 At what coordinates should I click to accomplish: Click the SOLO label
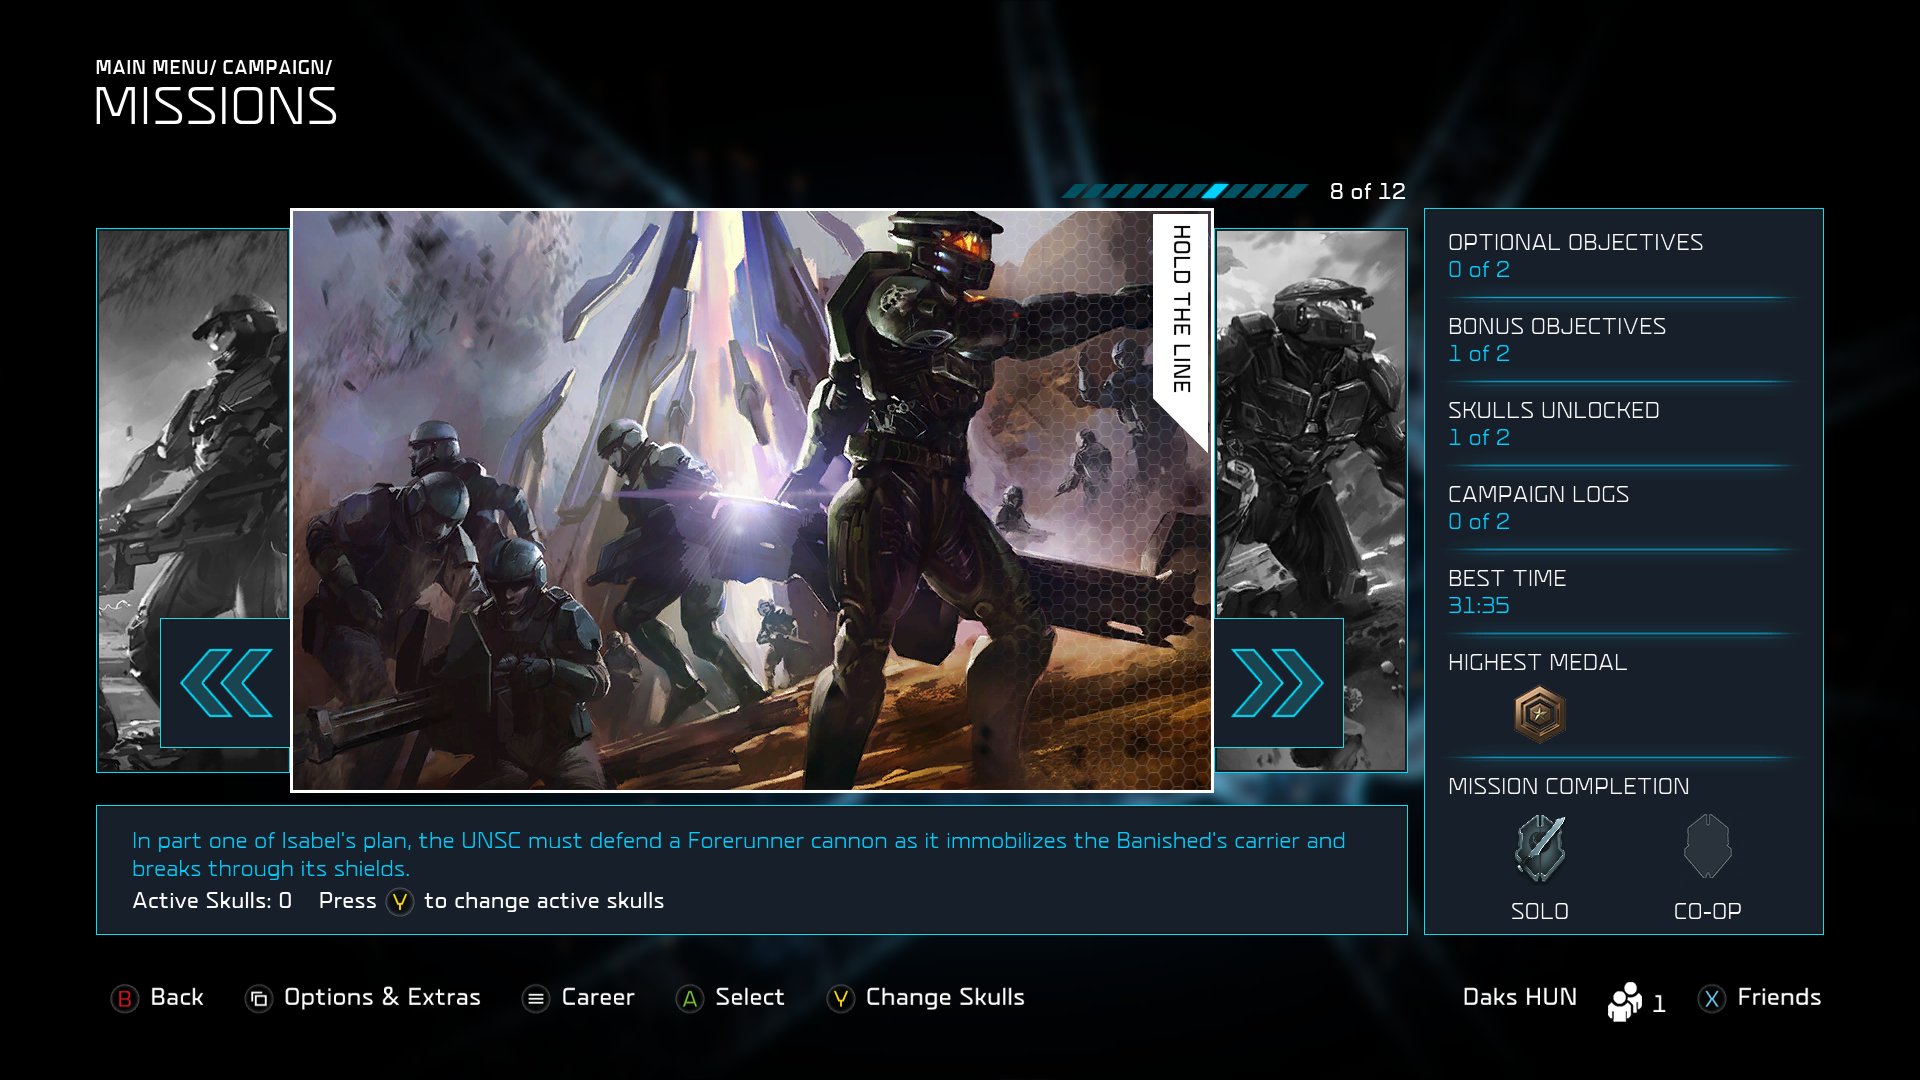click(1540, 911)
